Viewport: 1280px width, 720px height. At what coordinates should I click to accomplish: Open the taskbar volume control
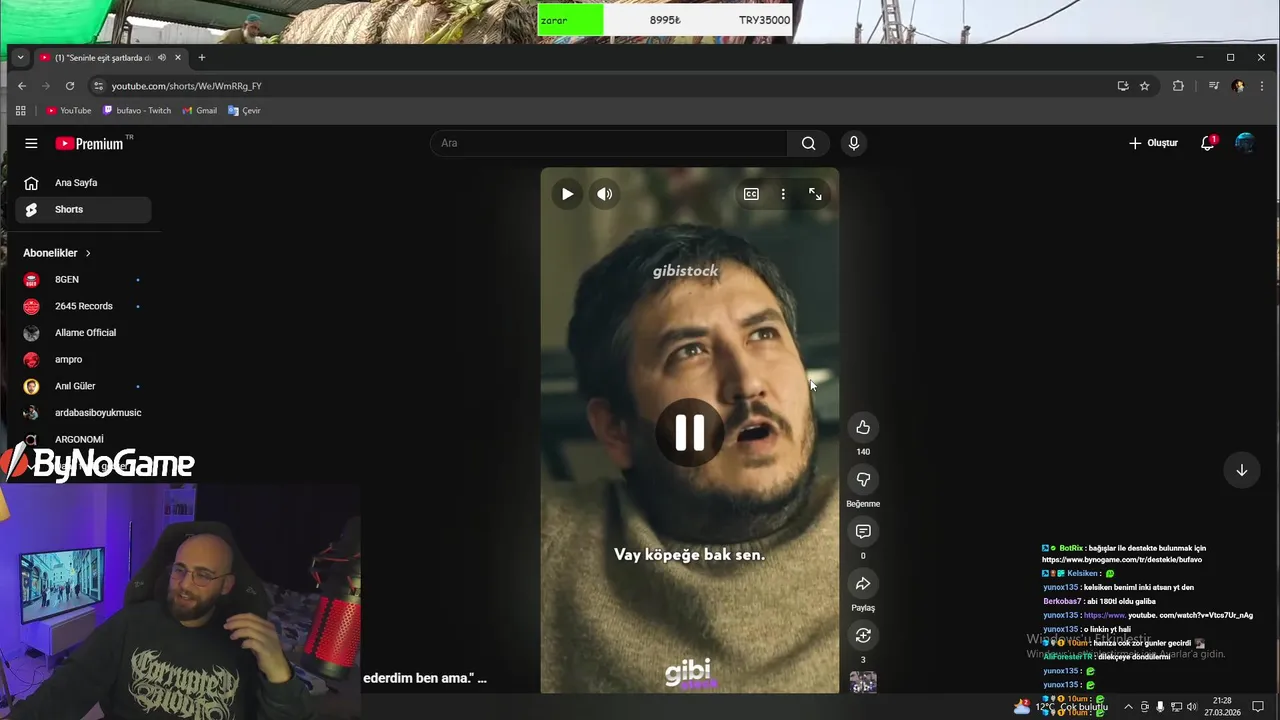(x=1192, y=707)
